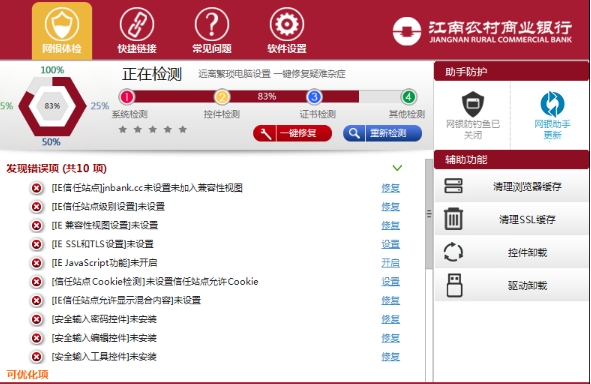Click 修复 for 安全输入工具控件
The image size is (591, 384).
(390, 356)
